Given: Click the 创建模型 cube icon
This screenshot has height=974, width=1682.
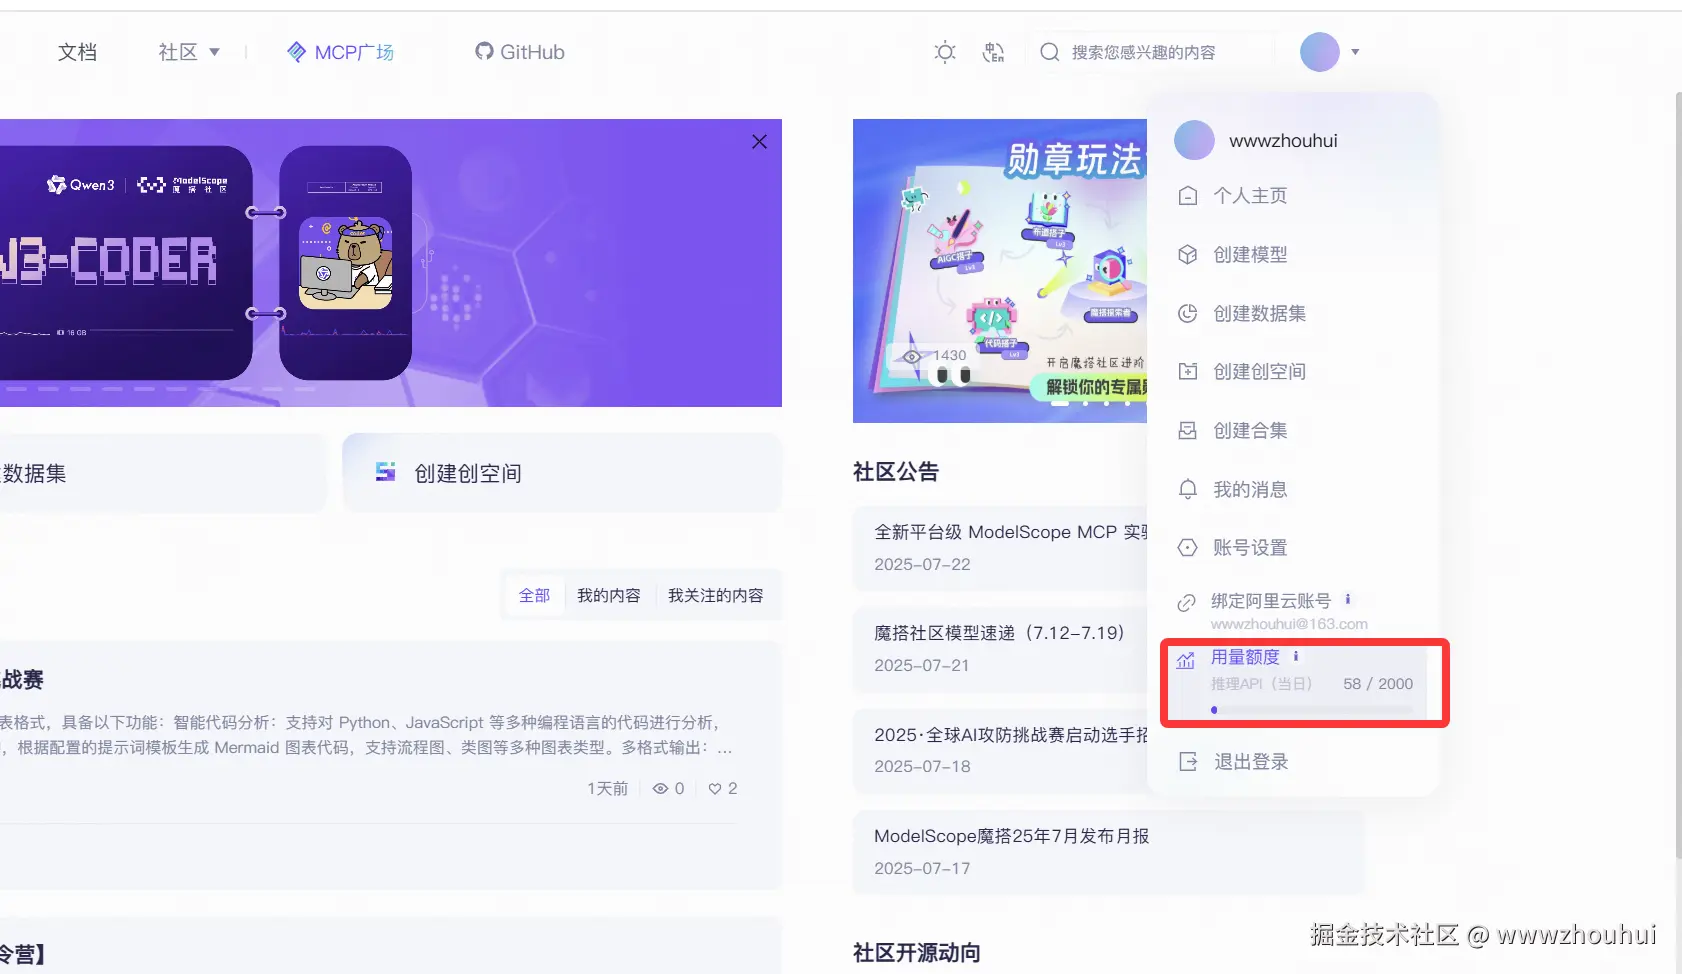Looking at the screenshot, I should click(1188, 255).
